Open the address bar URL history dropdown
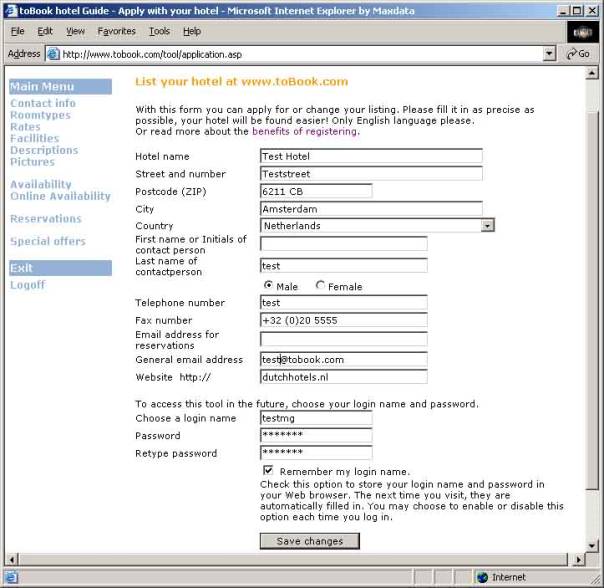Image resolution: width=604 pixels, height=588 pixels. click(550, 54)
